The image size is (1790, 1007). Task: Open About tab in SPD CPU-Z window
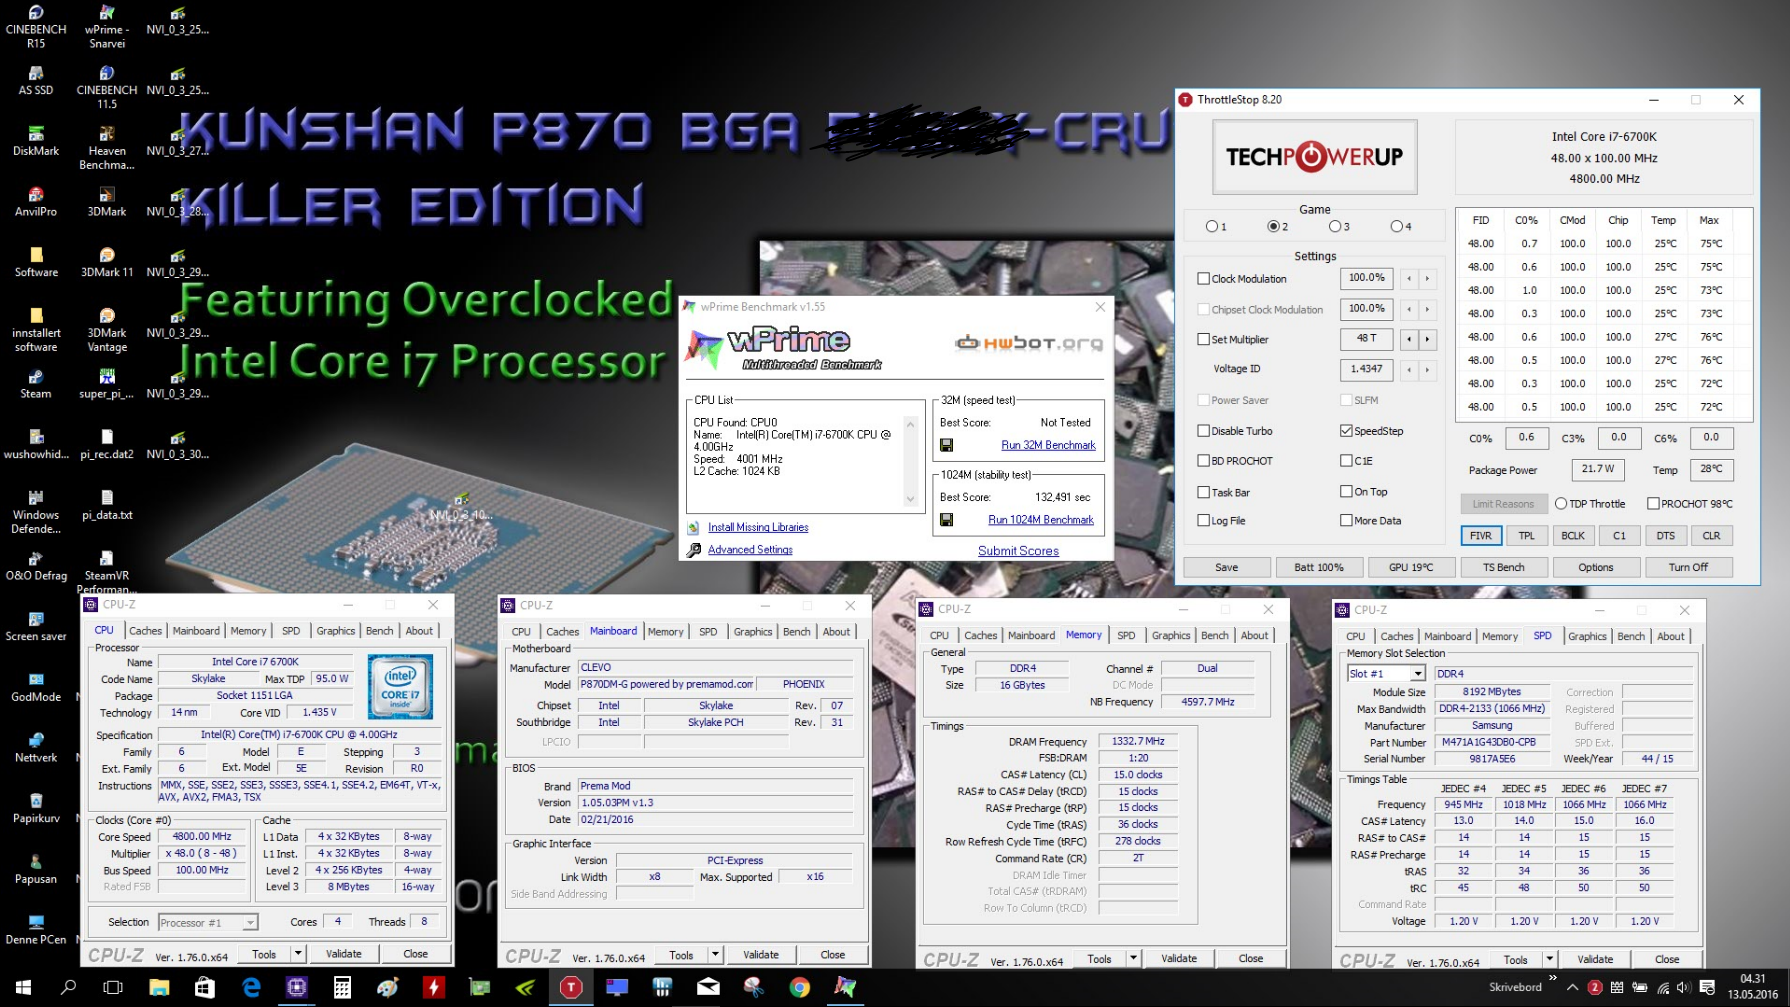coord(1671,637)
